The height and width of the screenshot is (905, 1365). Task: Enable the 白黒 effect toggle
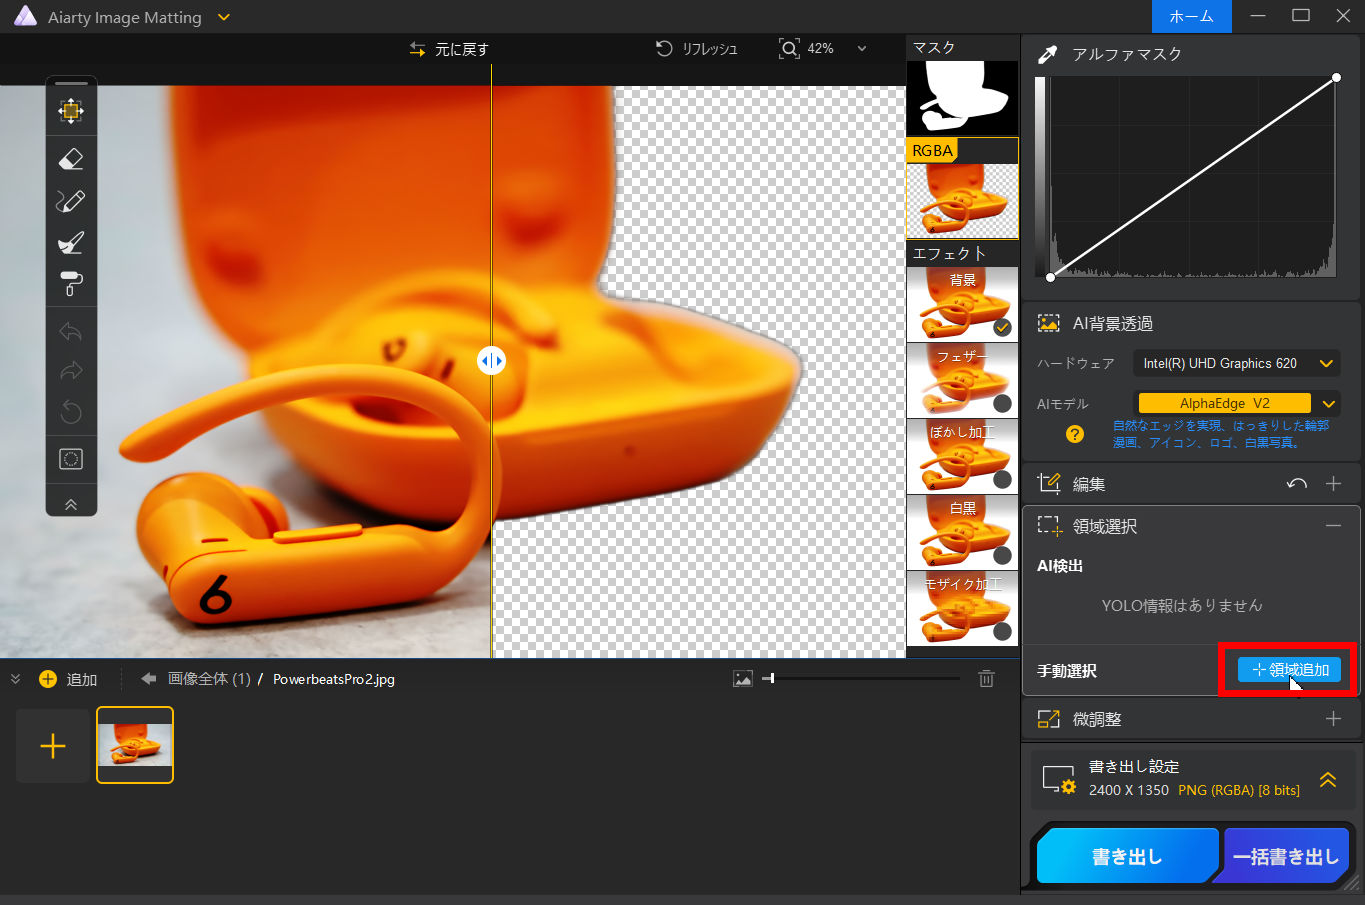1002,555
